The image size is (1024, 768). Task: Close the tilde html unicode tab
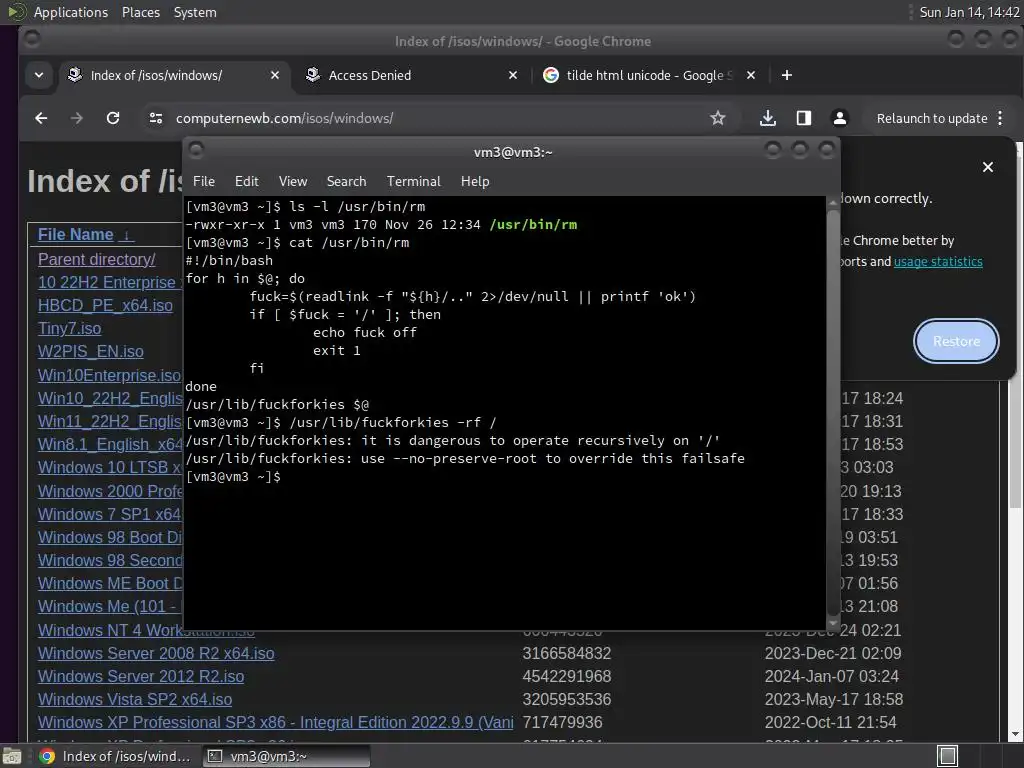[x=751, y=75]
